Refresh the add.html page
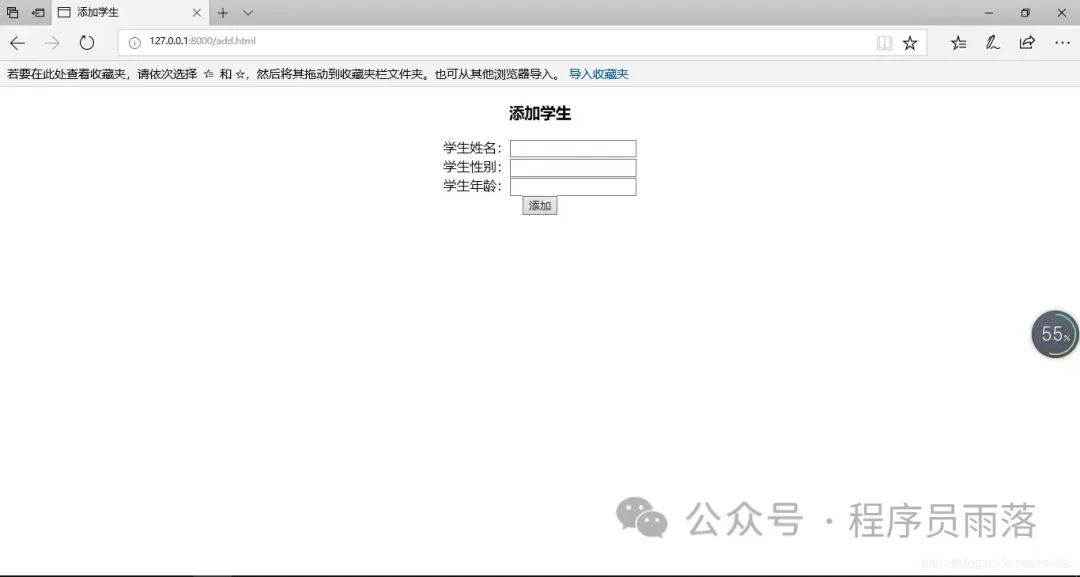Screen dimensions: 1080x577 (87, 43)
